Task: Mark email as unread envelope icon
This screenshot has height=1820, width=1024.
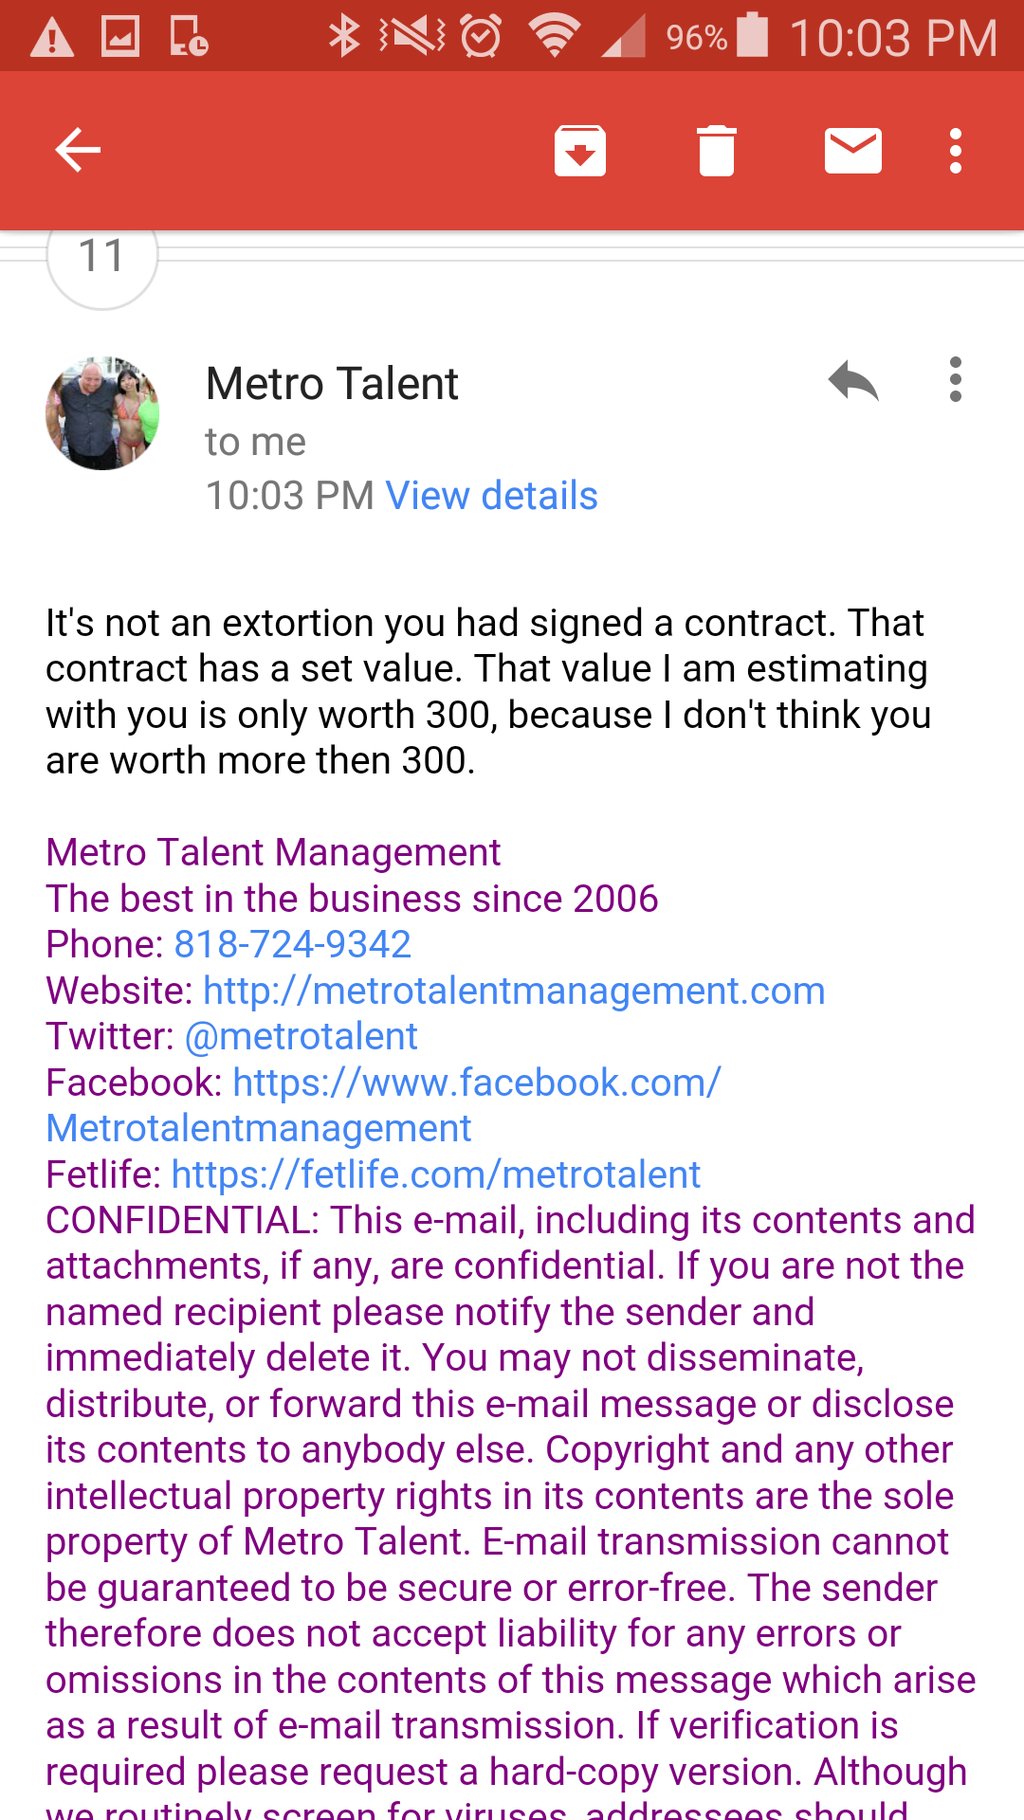Action: click(852, 151)
